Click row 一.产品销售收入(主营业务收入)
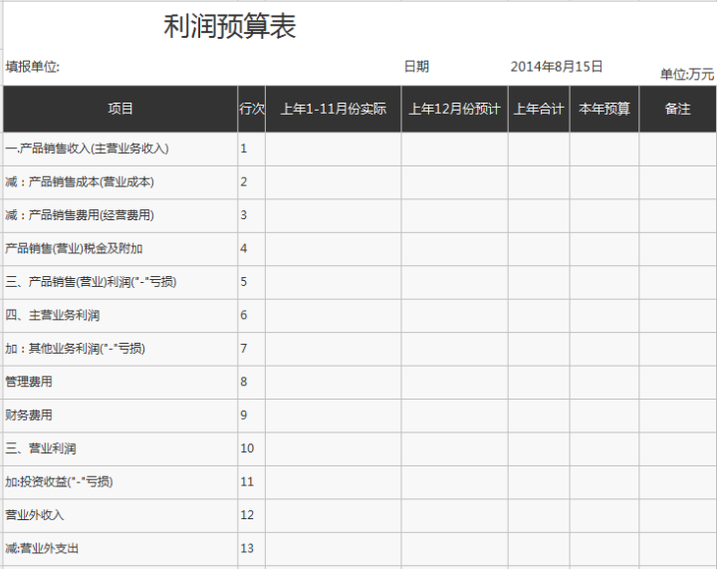This screenshot has width=720, height=569. pyautogui.click(x=120, y=149)
